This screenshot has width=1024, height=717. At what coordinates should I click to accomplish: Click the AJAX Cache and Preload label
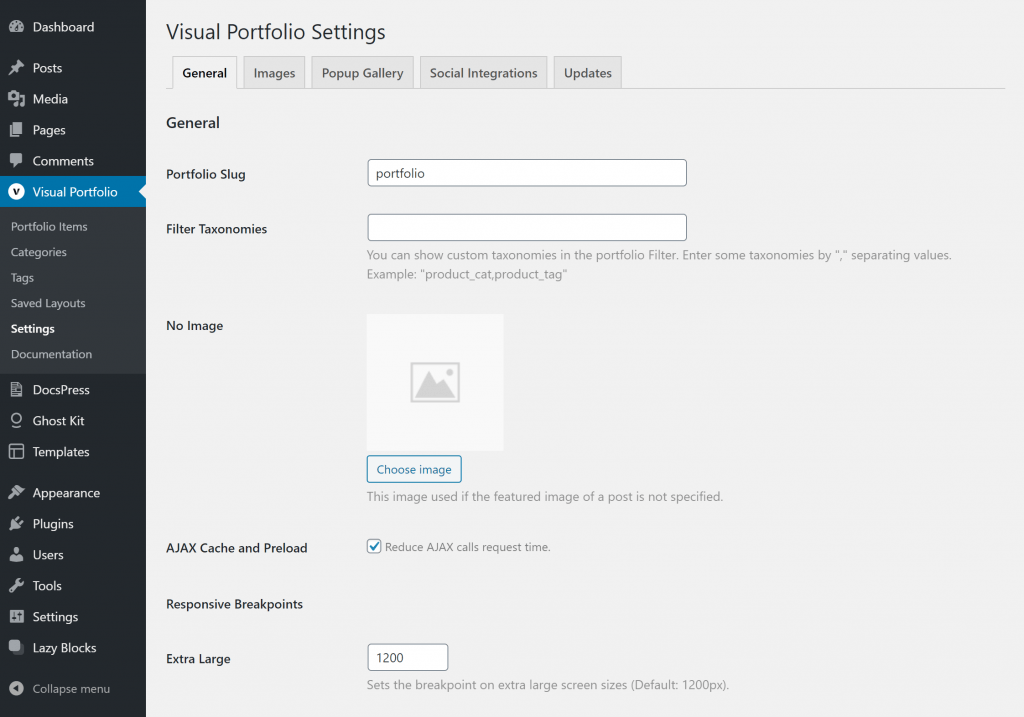236,548
